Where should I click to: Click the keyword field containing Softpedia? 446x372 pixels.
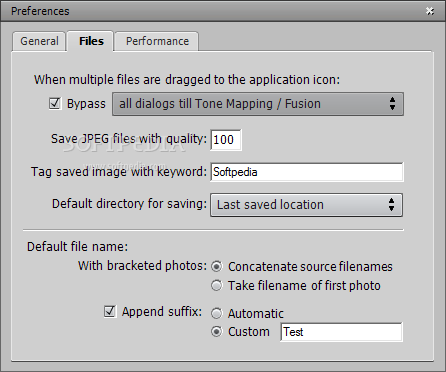(x=307, y=172)
